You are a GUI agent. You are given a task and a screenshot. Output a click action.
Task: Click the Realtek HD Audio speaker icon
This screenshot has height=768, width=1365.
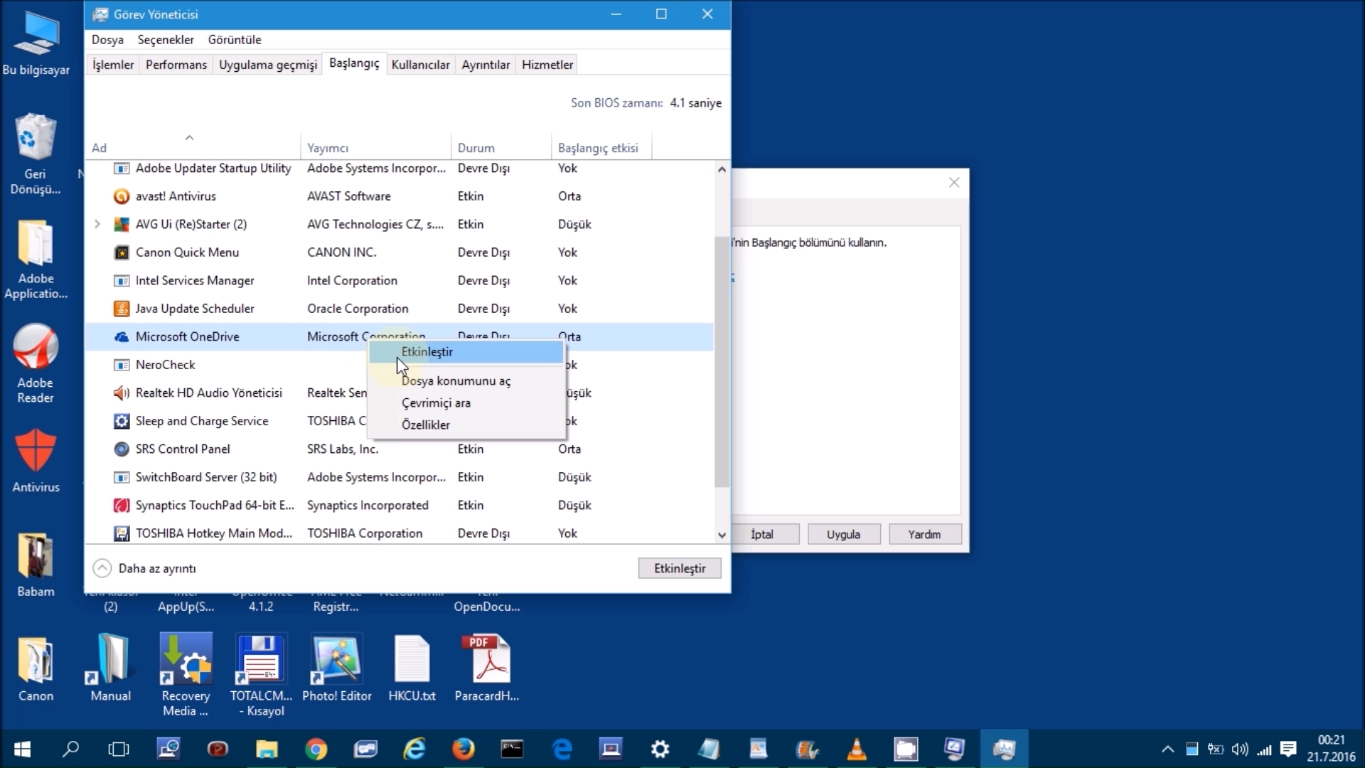coord(122,393)
